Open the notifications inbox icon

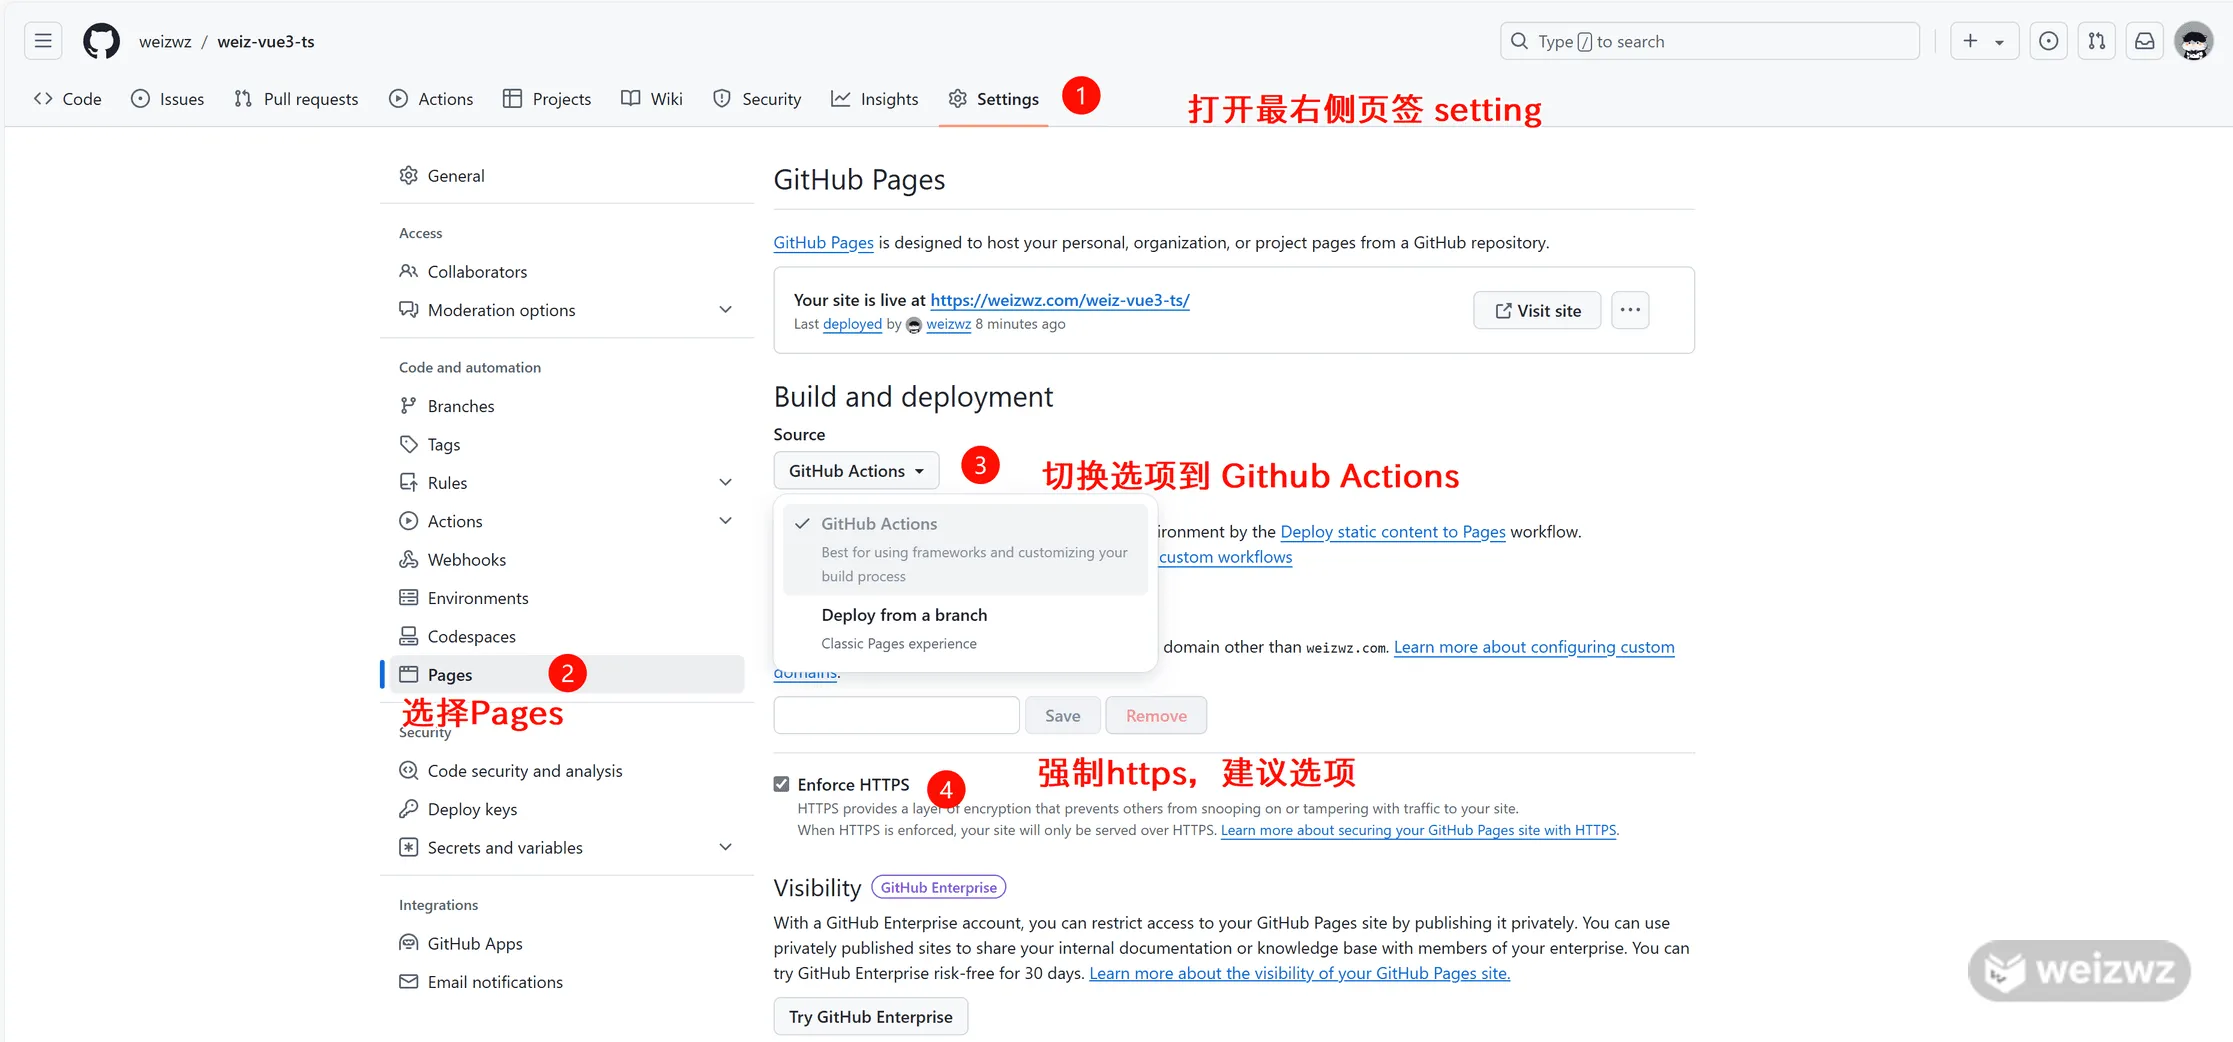pos(2145,41)
